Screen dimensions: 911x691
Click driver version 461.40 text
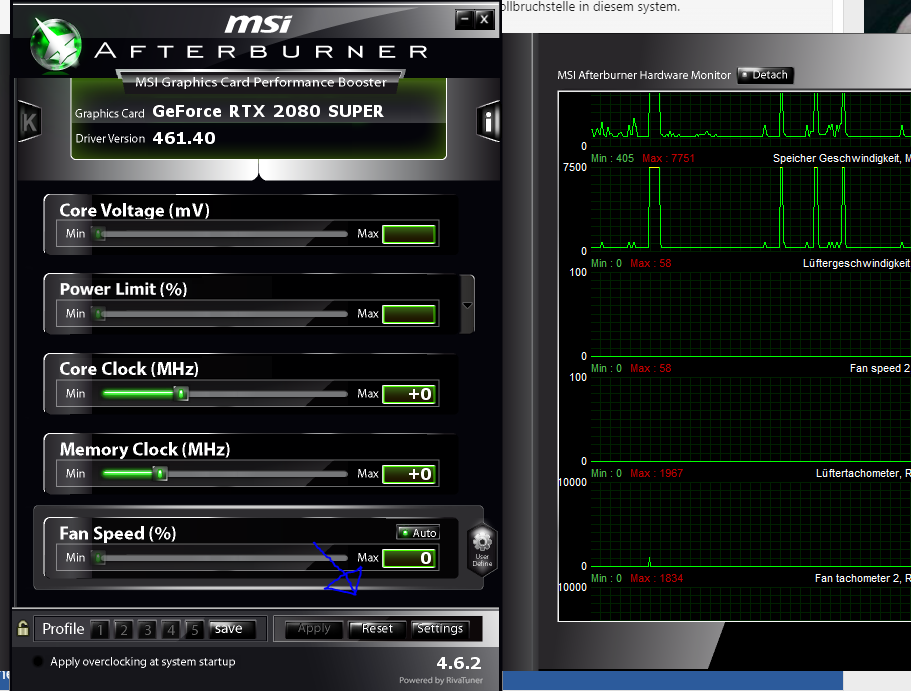[x=184, y=138]
